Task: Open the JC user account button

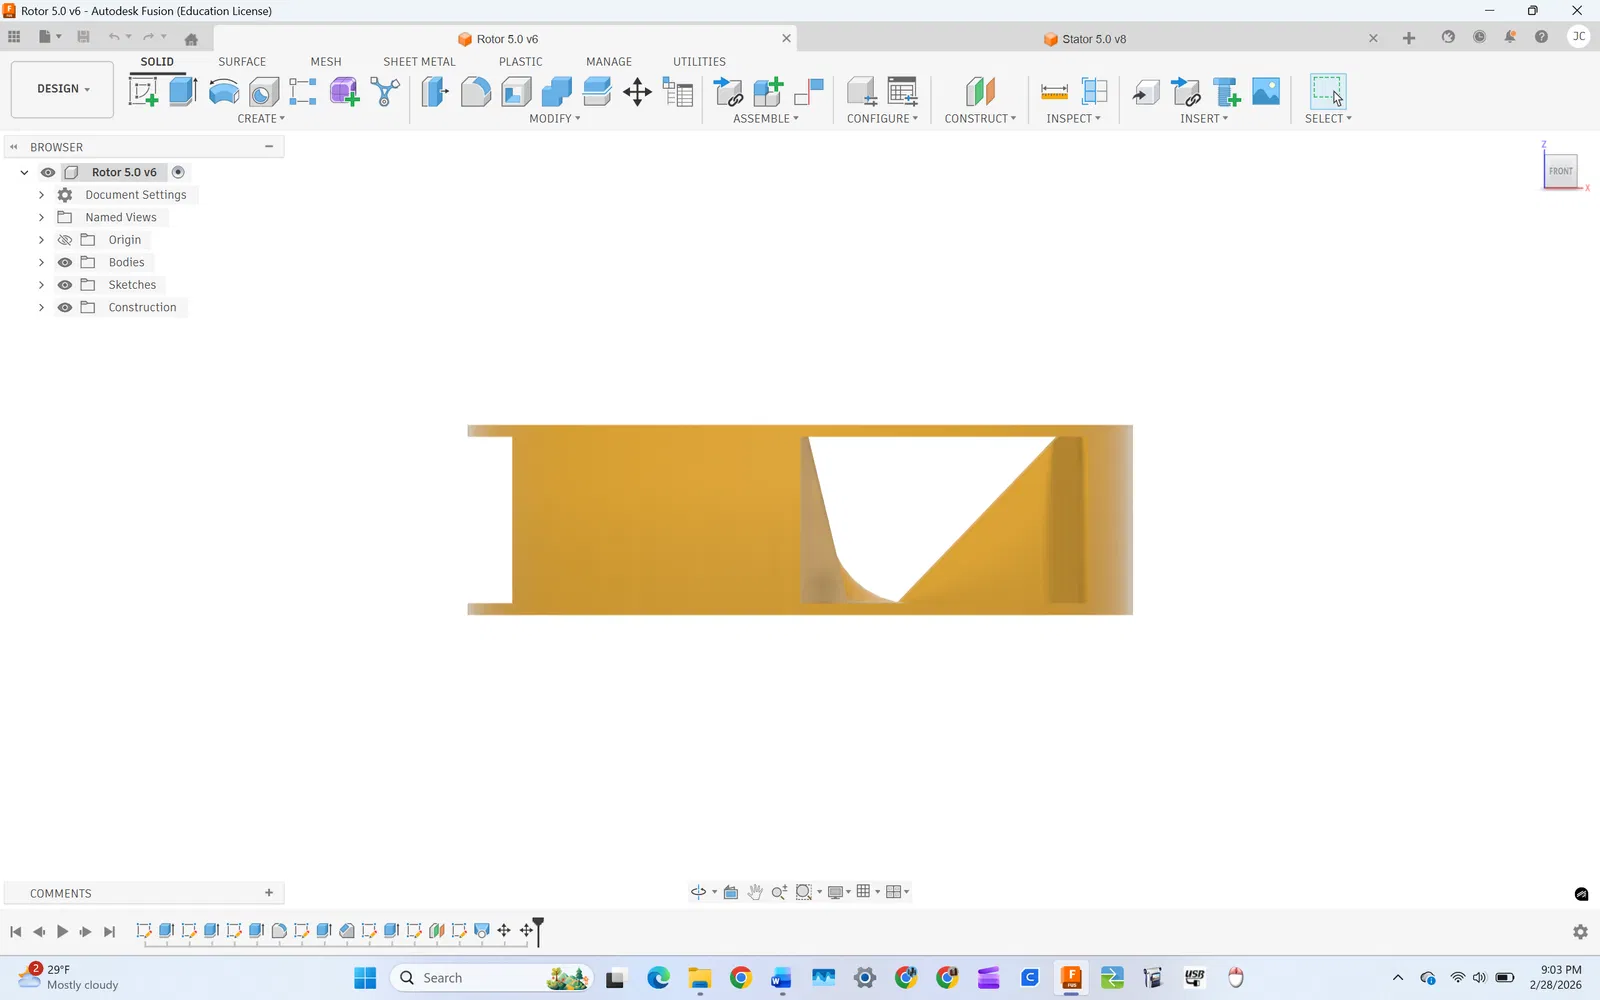Action: pyautogui.click(x=1578, y=37)
